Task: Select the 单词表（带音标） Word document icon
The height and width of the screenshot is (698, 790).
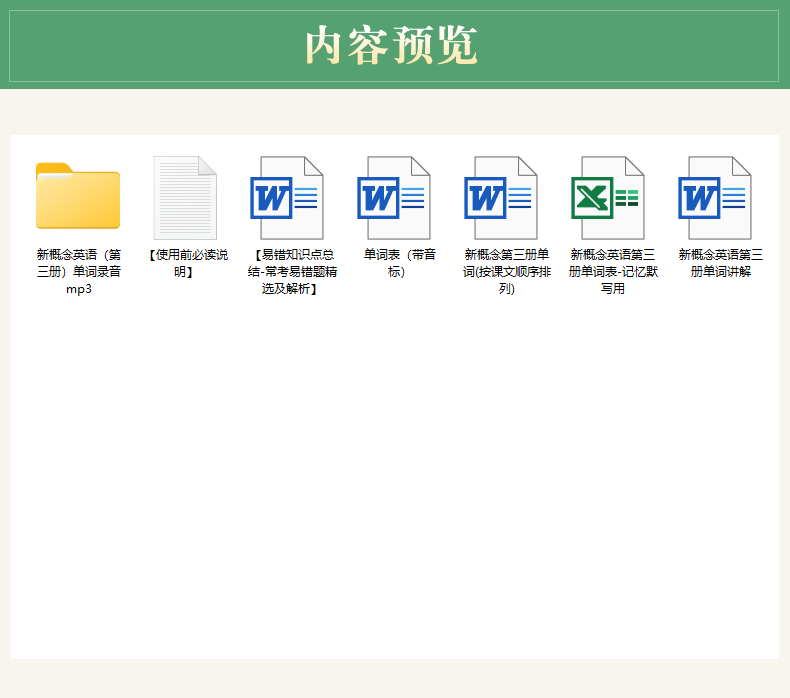Action: click(394, 198)
